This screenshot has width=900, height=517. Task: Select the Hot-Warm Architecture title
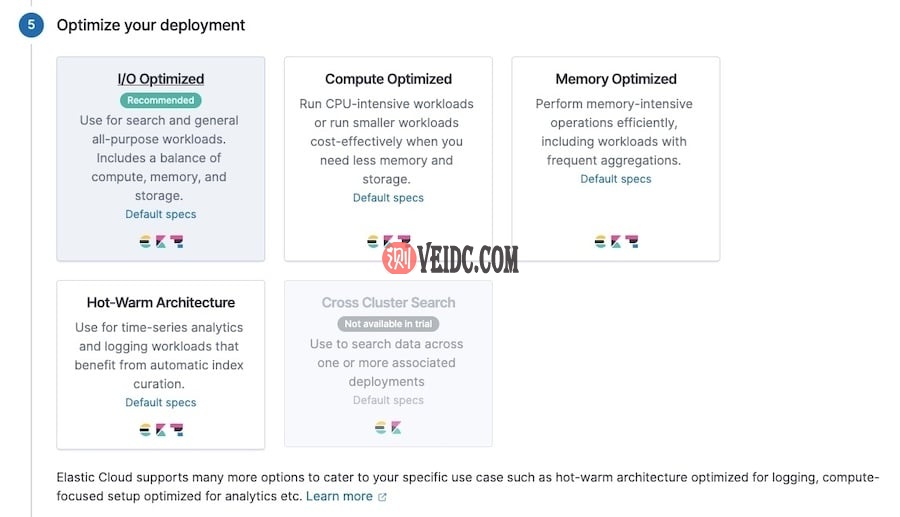[x=160, y=302]
